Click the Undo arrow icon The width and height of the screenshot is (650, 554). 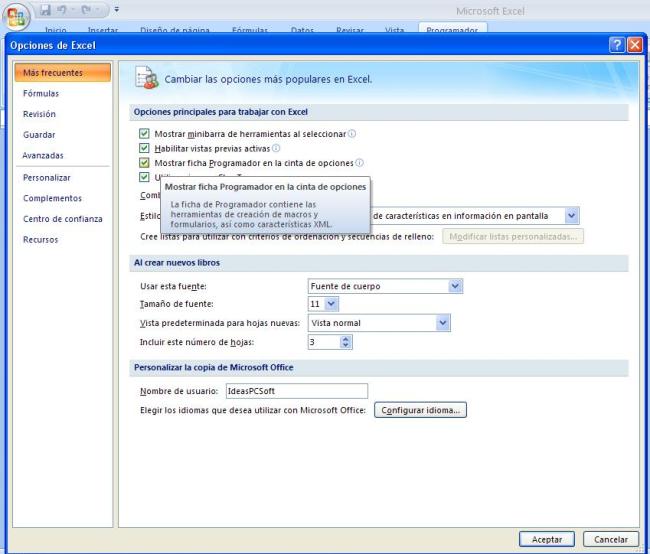click(x=63, y=11)
